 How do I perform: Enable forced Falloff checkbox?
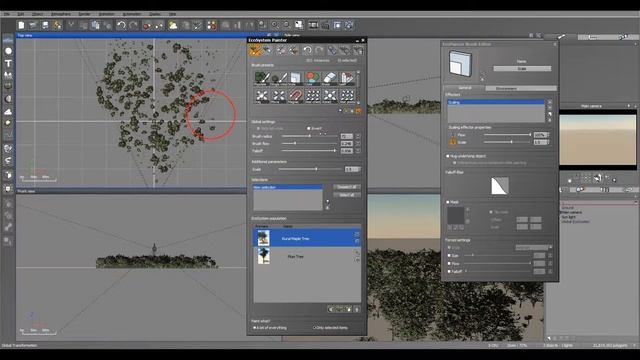pyautogui.click(x=449, y=271)
